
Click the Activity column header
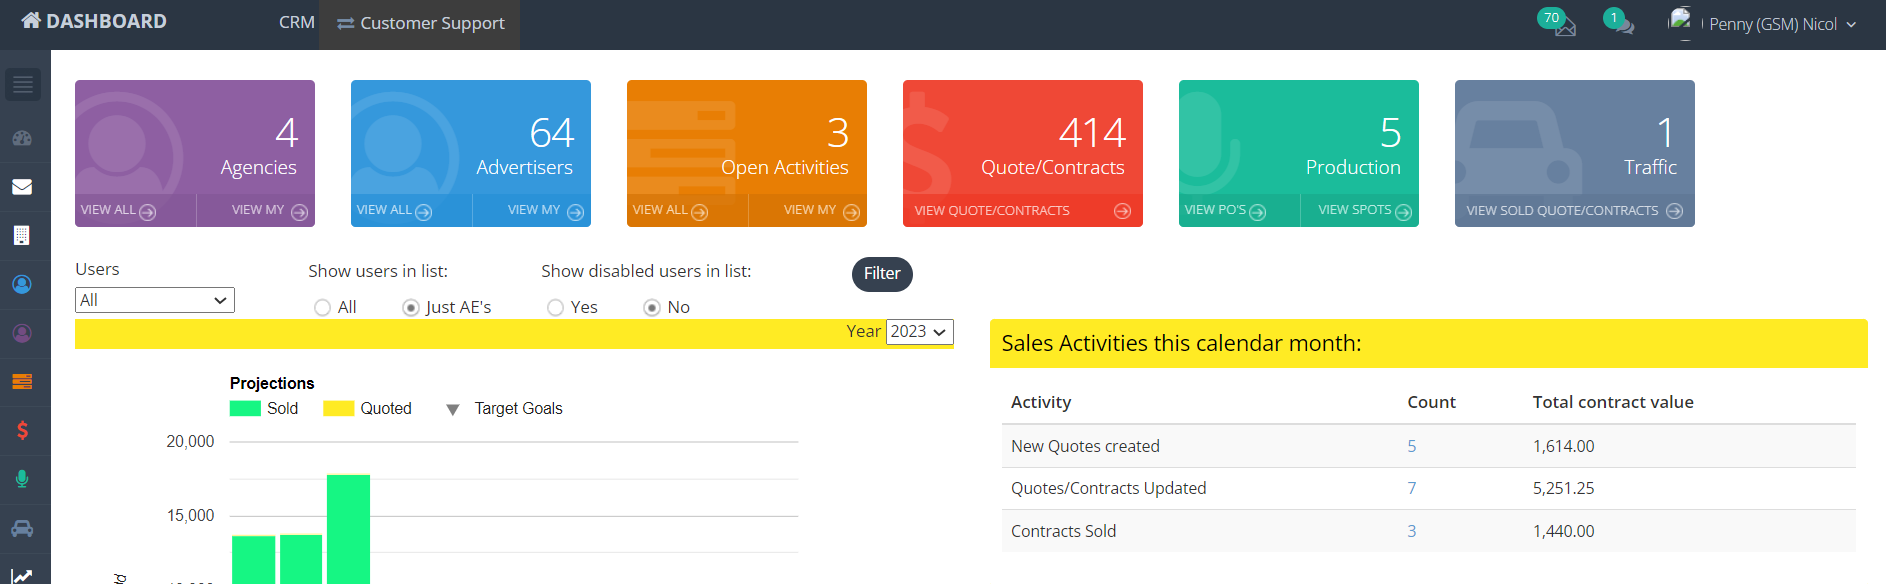1041,402
